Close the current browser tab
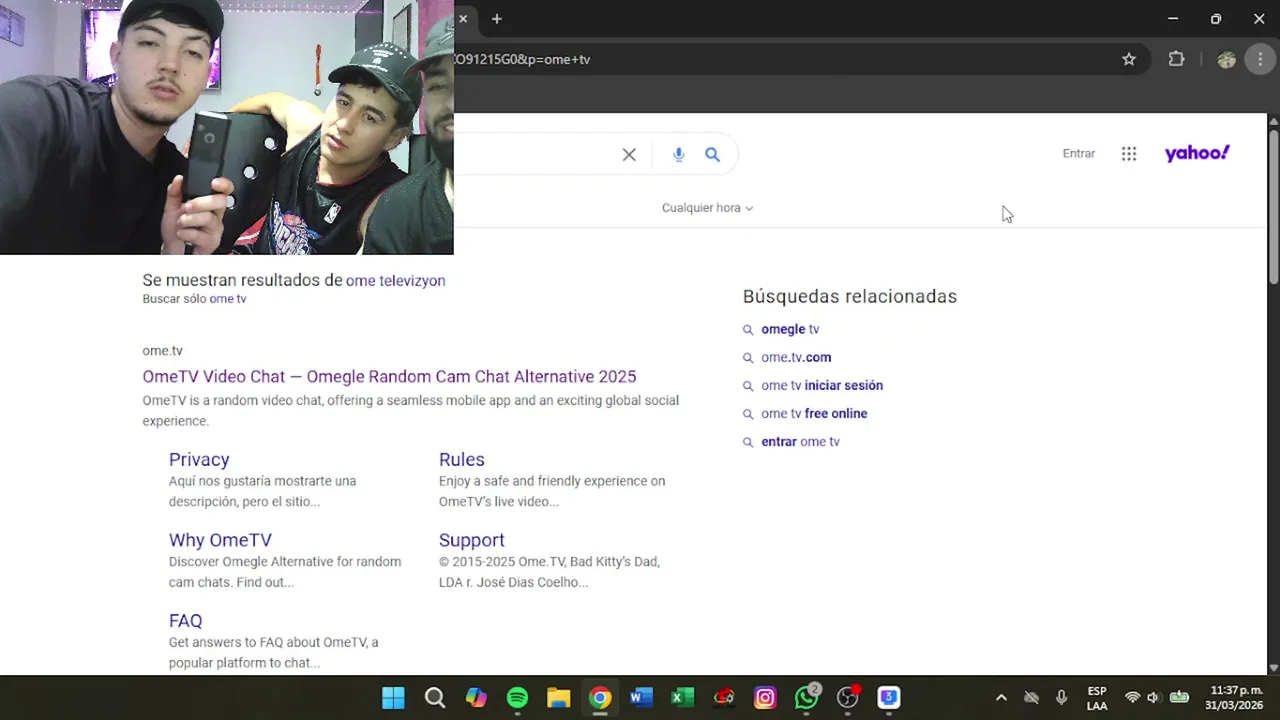1280x720 pixels. point(463,19)
